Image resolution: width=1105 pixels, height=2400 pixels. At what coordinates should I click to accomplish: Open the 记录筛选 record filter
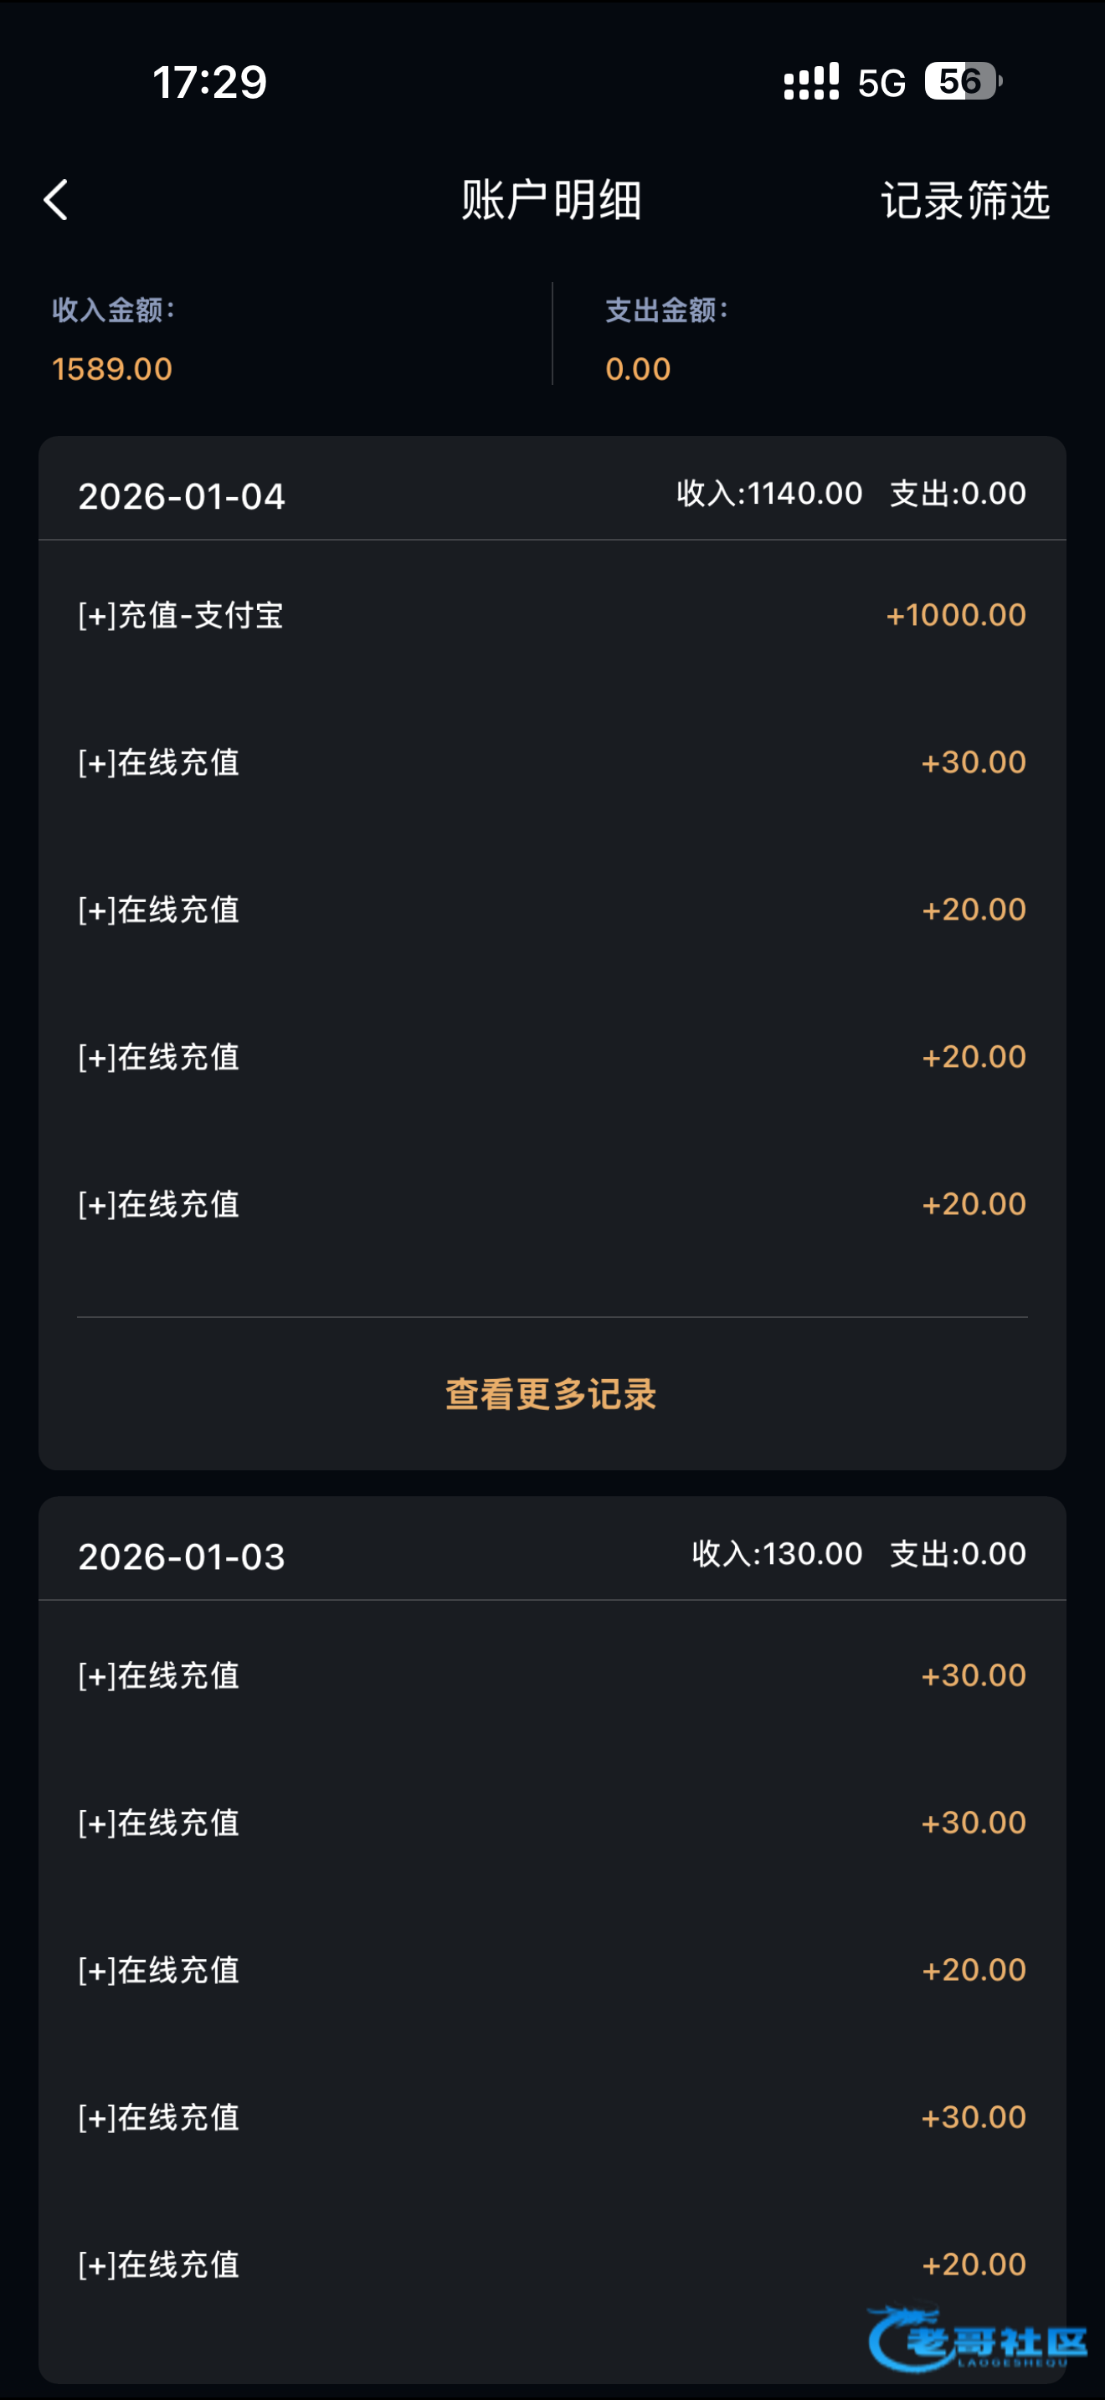[x=965, y=200]
